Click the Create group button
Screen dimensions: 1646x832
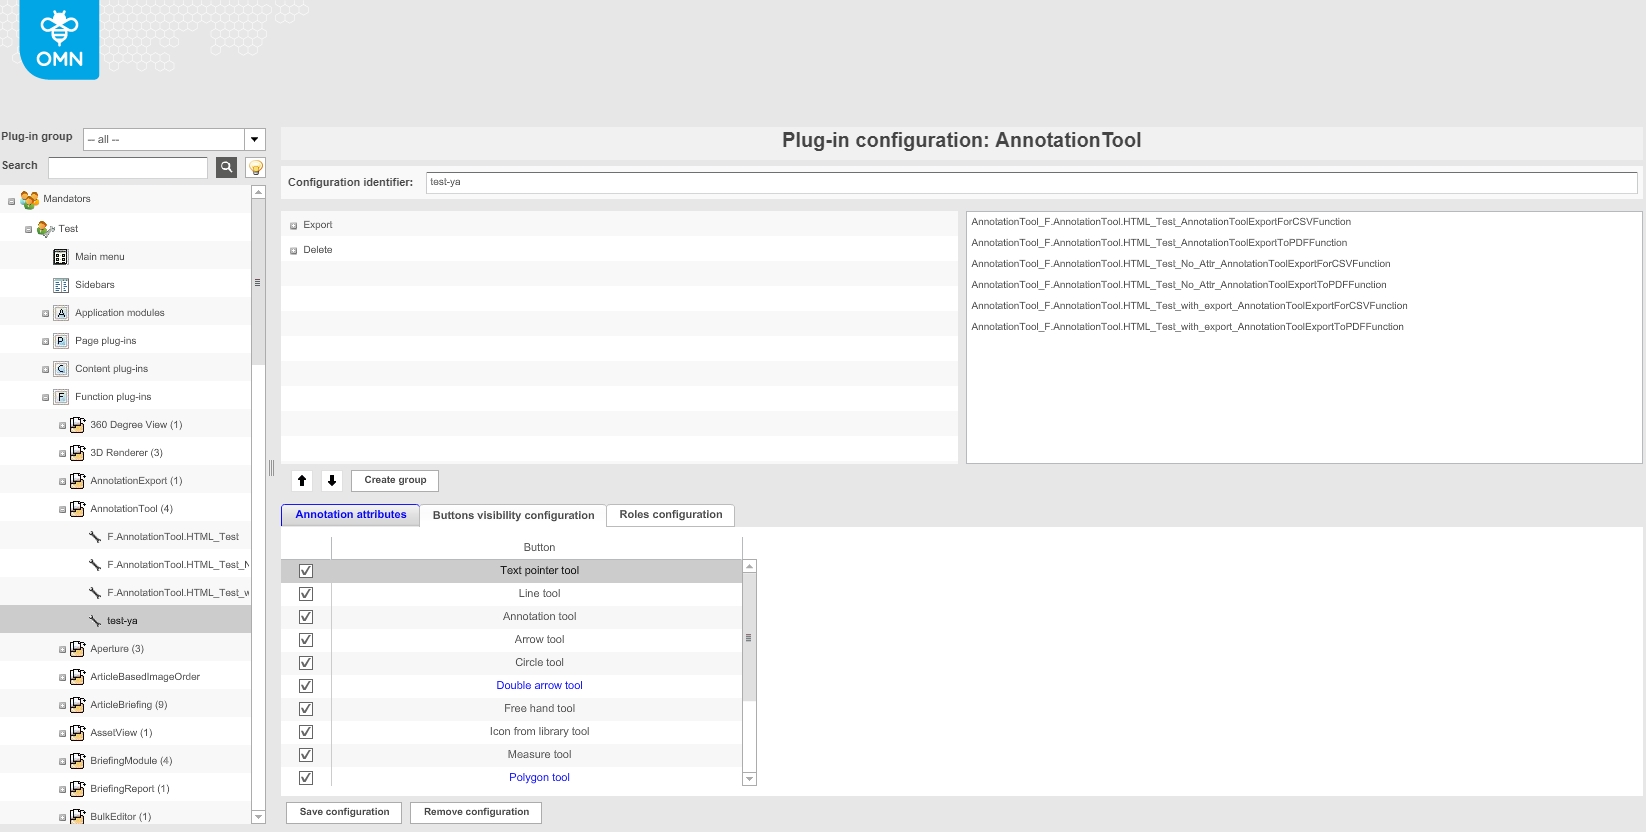point(395,481)
